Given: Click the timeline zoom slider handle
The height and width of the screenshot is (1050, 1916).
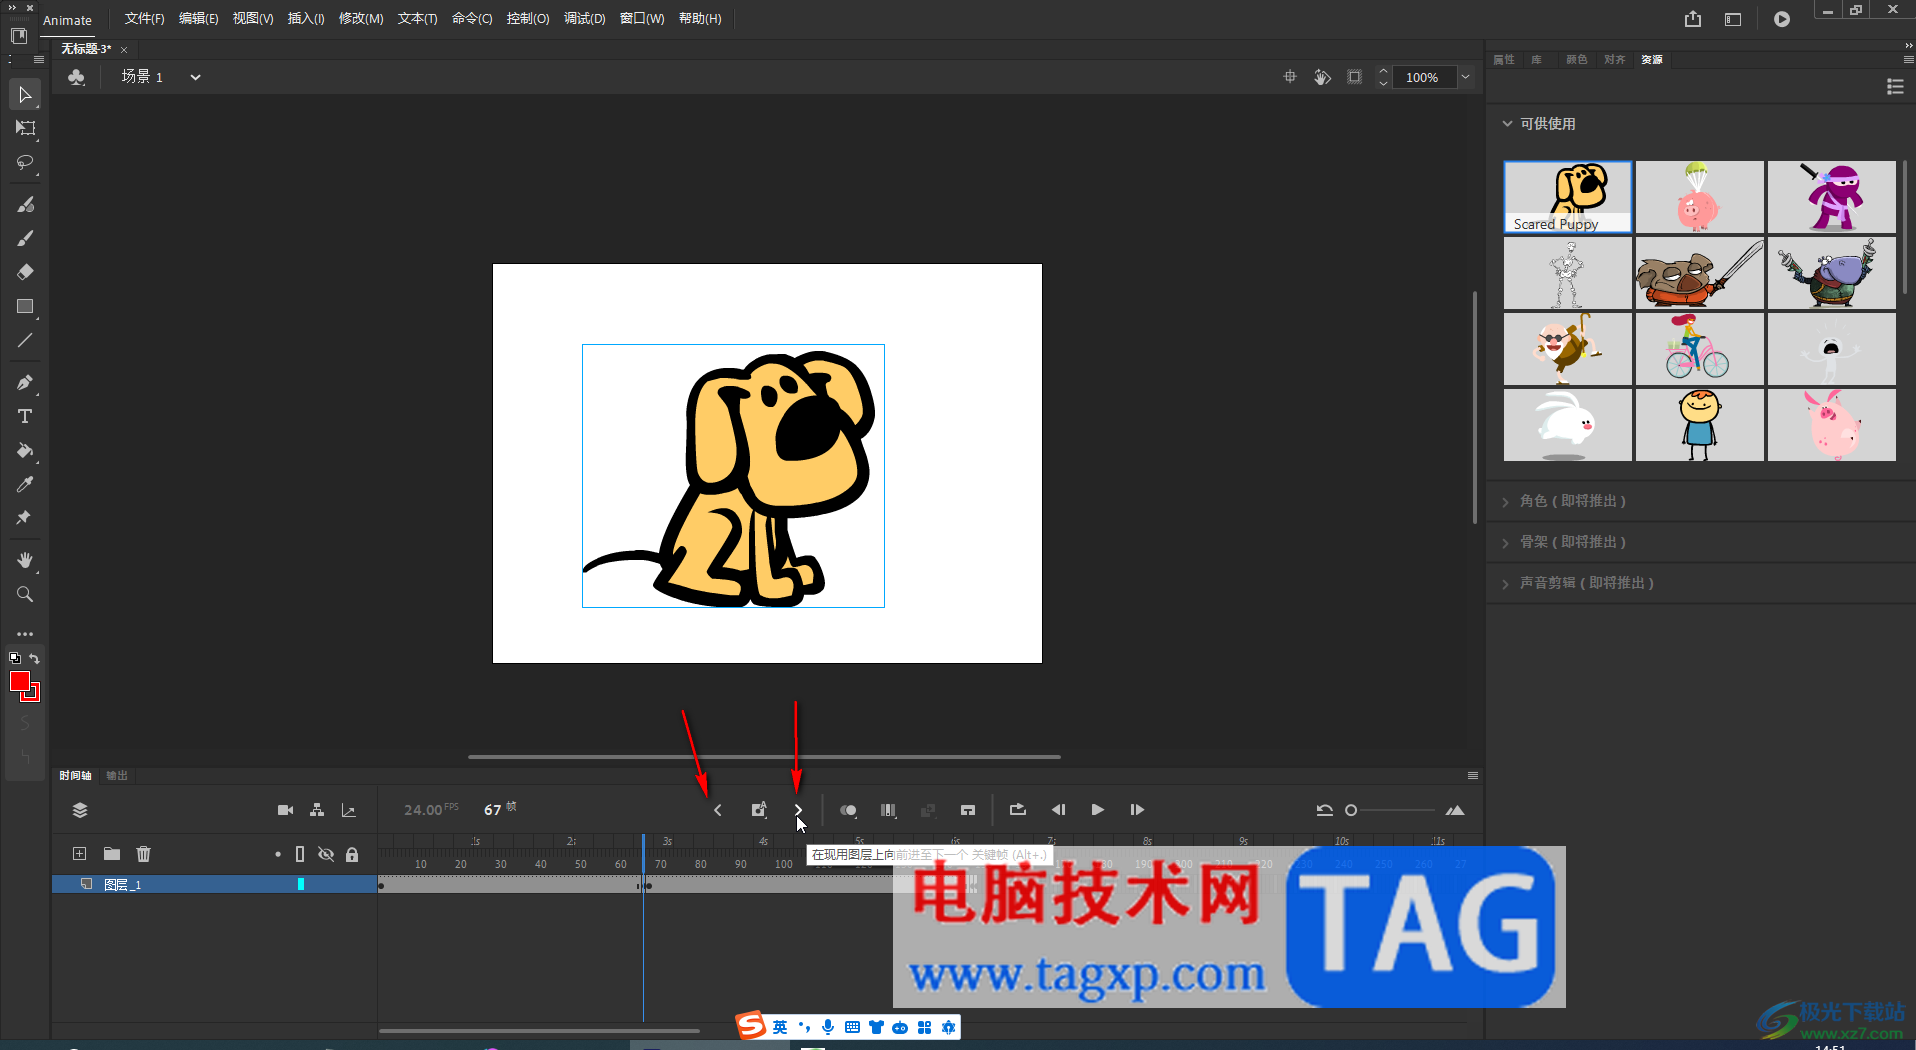Looking at the screenshot, I should [1351, 810].
